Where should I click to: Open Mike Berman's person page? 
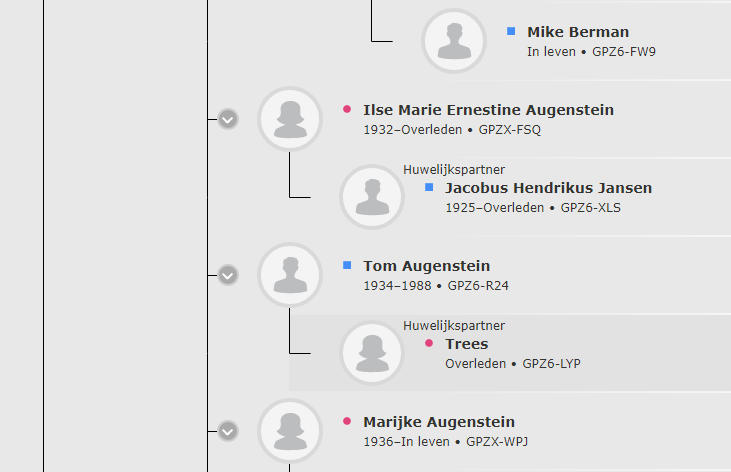tap(578, 32)
